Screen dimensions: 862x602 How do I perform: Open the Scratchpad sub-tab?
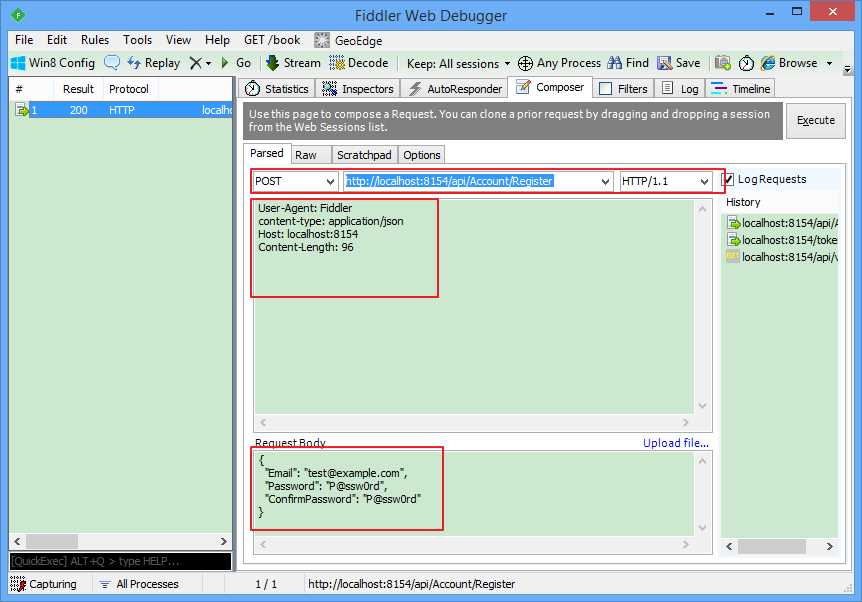pos(364,155)
